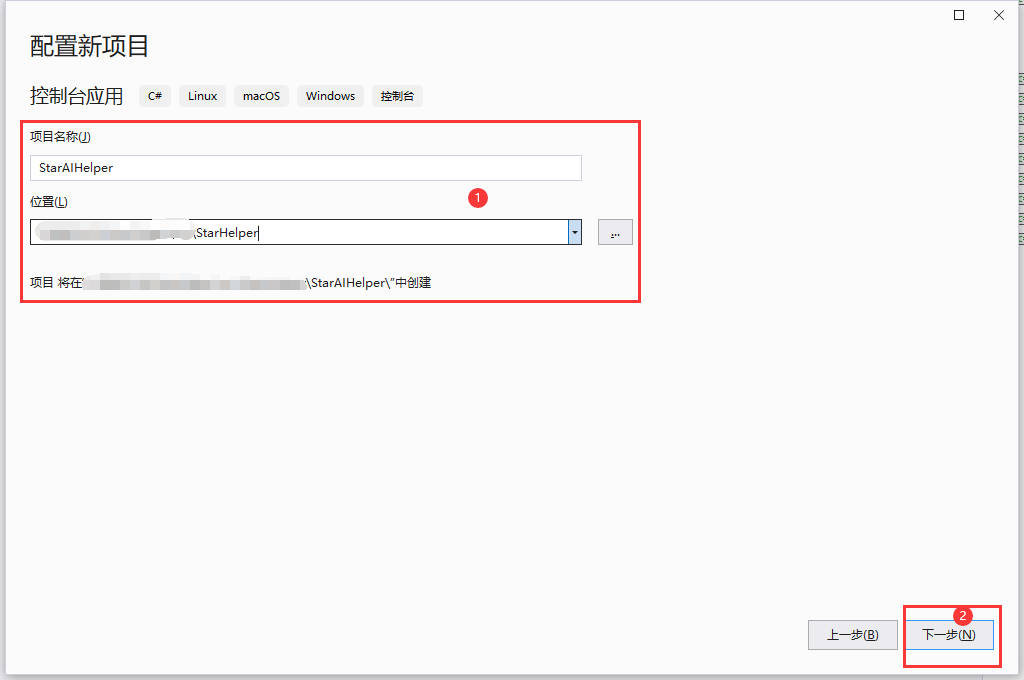The height and width of the screenshot is (680, 1024).
Task: Maximize the configure project dialog window
Action: click(x=959, y=15)
